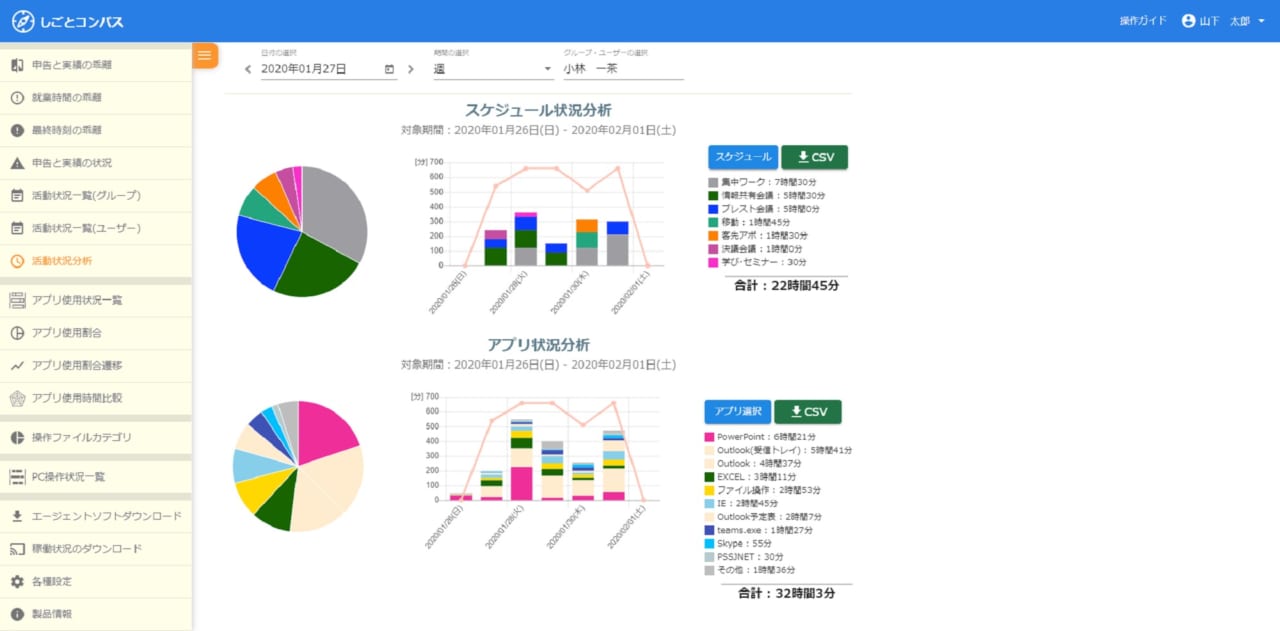Click the user account avatar icon
Viewport: 1280px width, 631px height.
(x=1188, y=20)
